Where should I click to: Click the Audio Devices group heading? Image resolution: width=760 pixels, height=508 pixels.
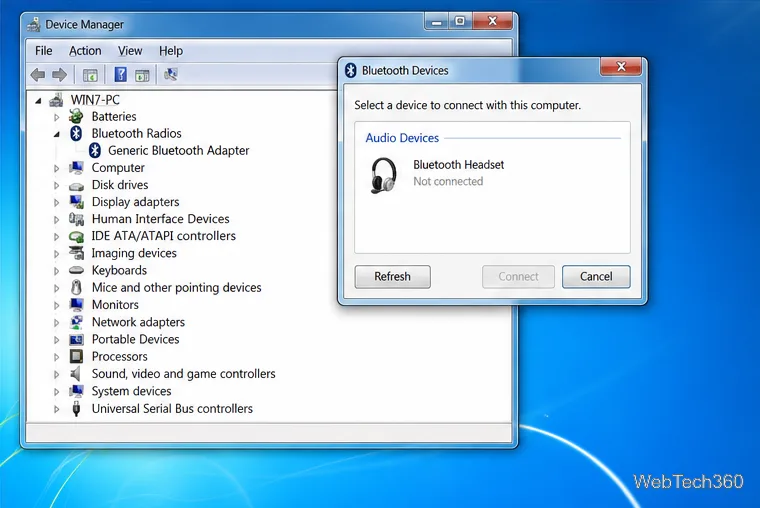coord(402,138)
